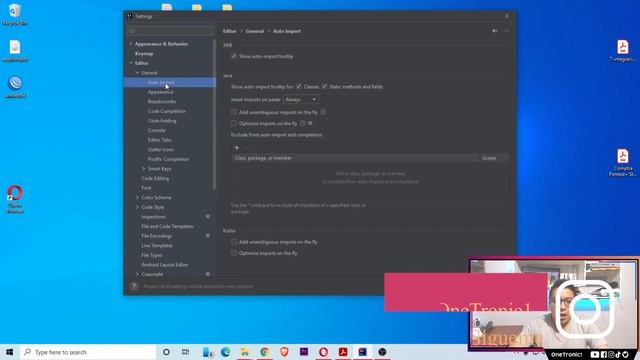Select Appearance under General
Screen dimensions: 640x360
[160, 92]
